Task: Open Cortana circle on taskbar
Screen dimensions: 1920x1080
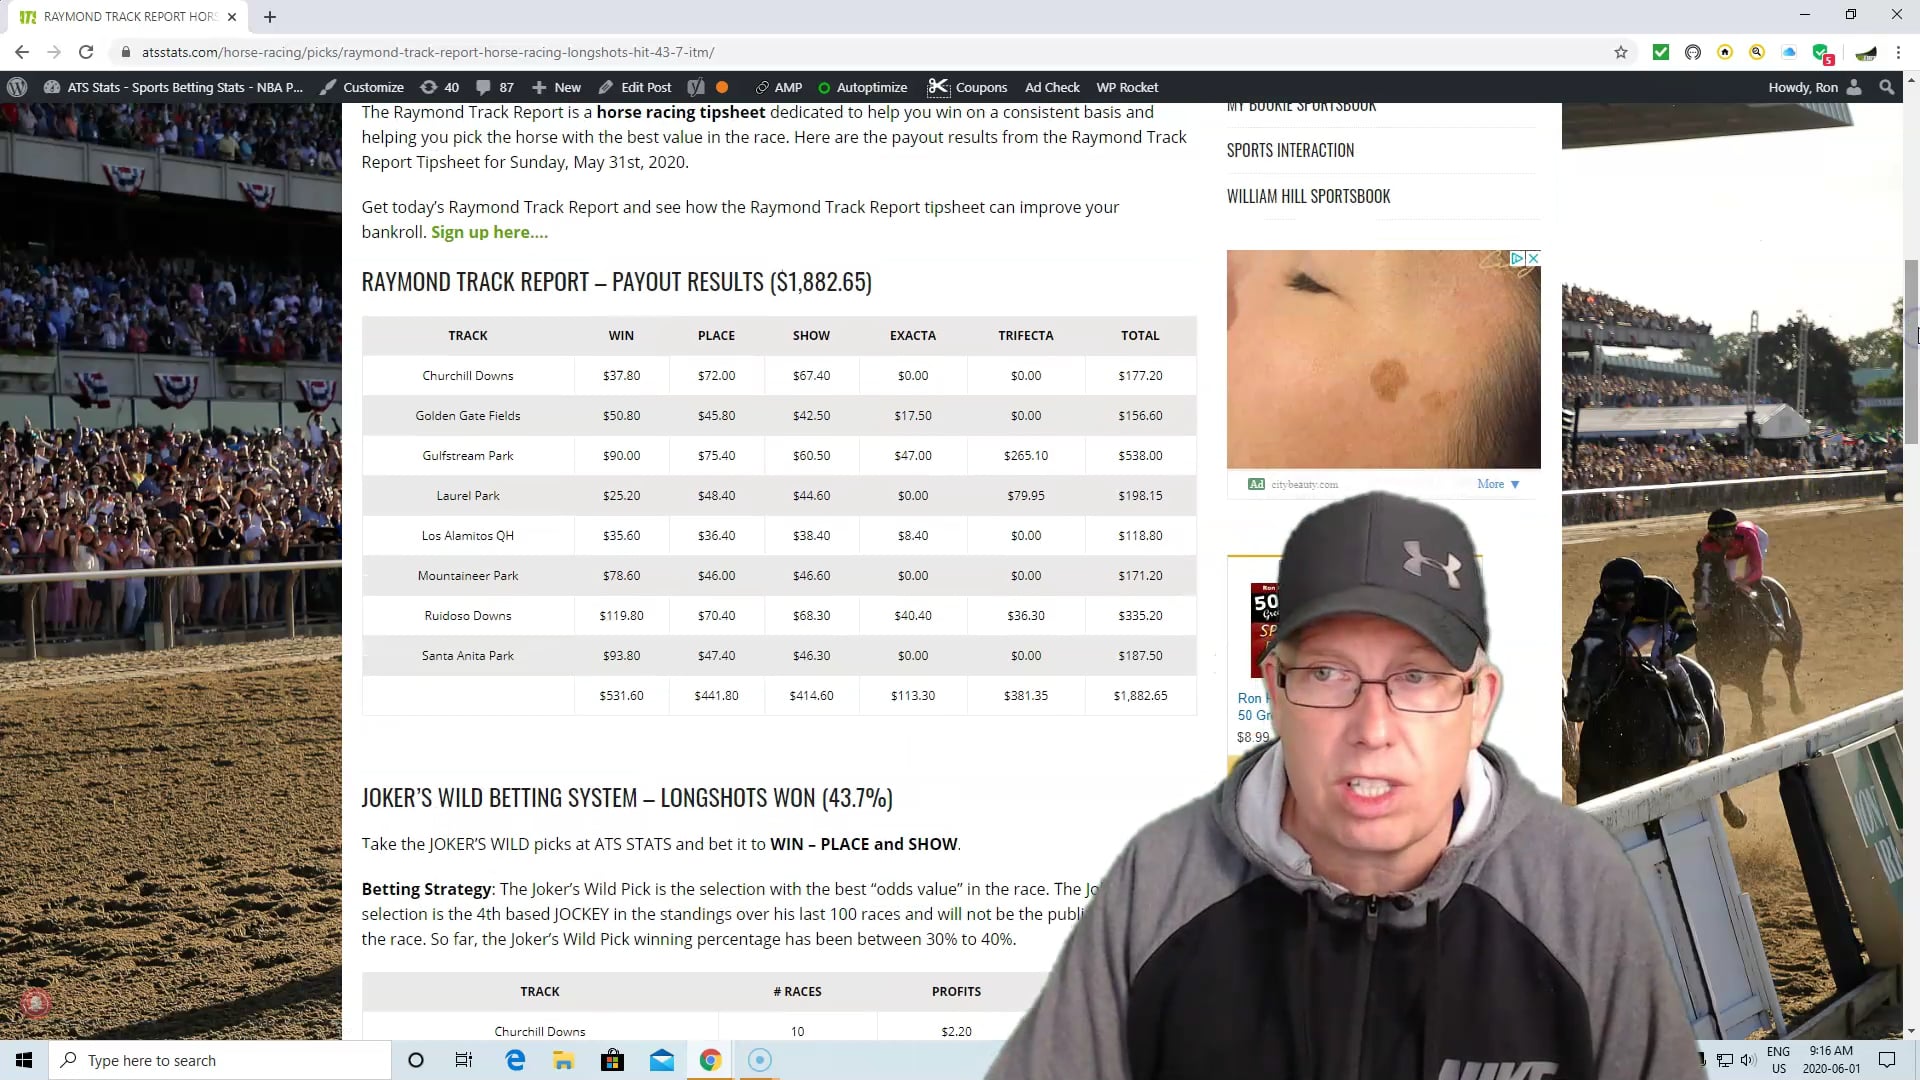Action: tap(416, 1060)
